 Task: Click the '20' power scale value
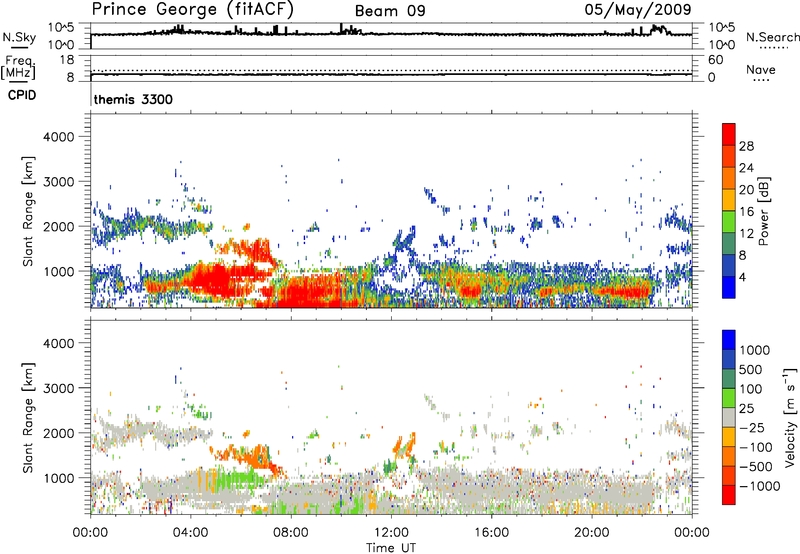tap(746, 190)
